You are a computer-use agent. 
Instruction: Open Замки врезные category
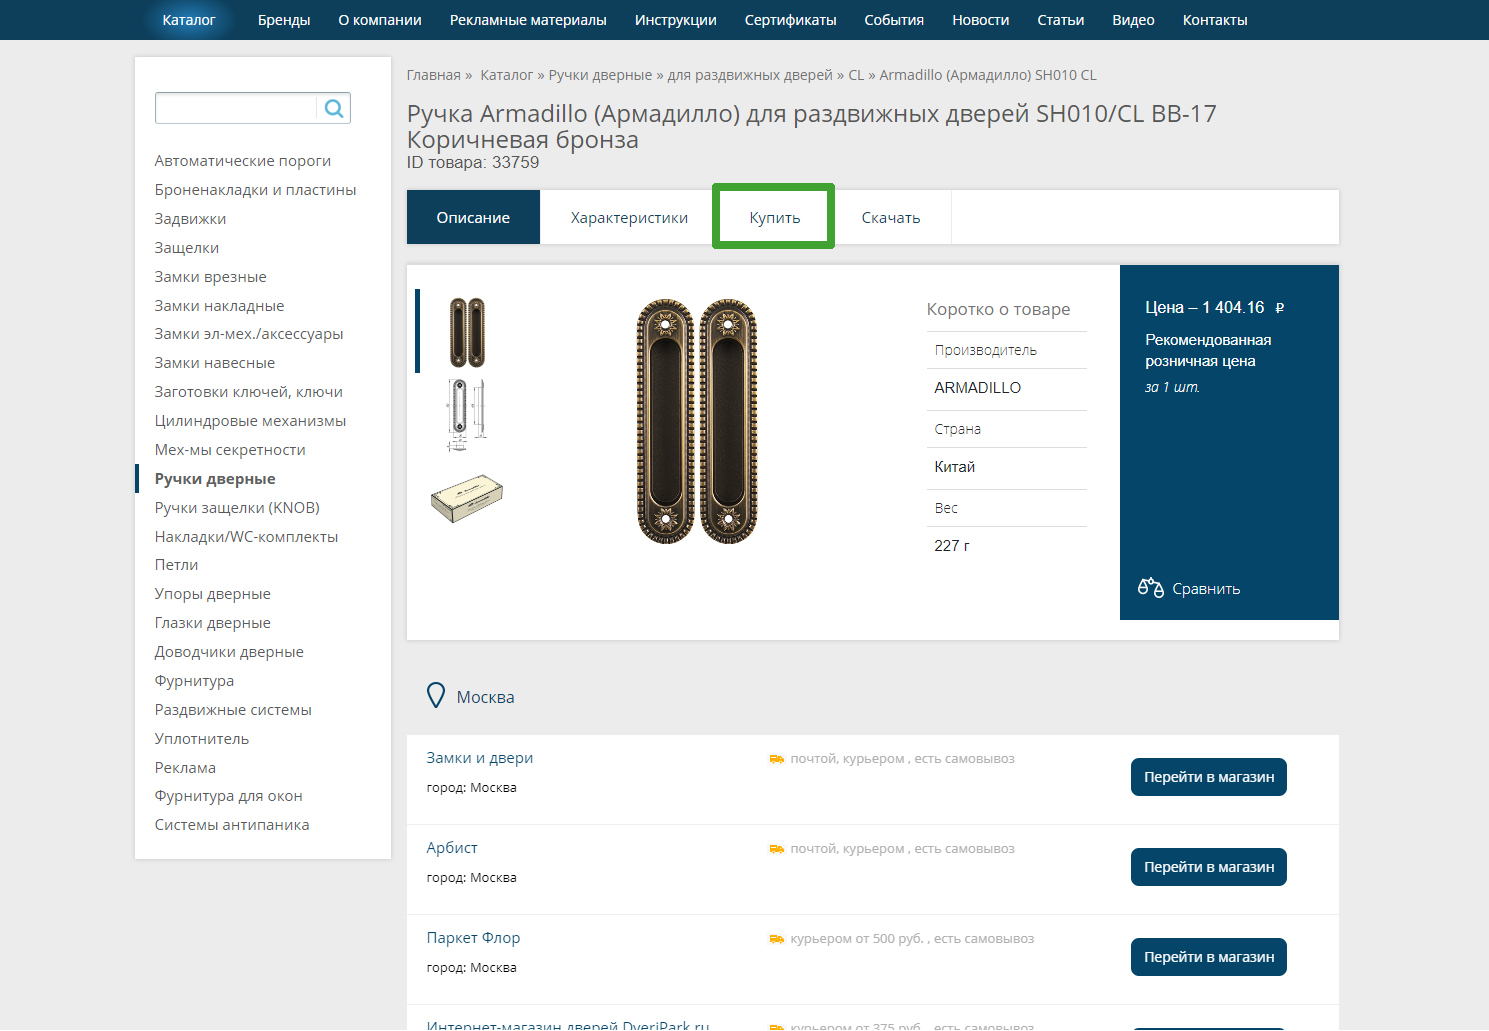click(211, 277)
